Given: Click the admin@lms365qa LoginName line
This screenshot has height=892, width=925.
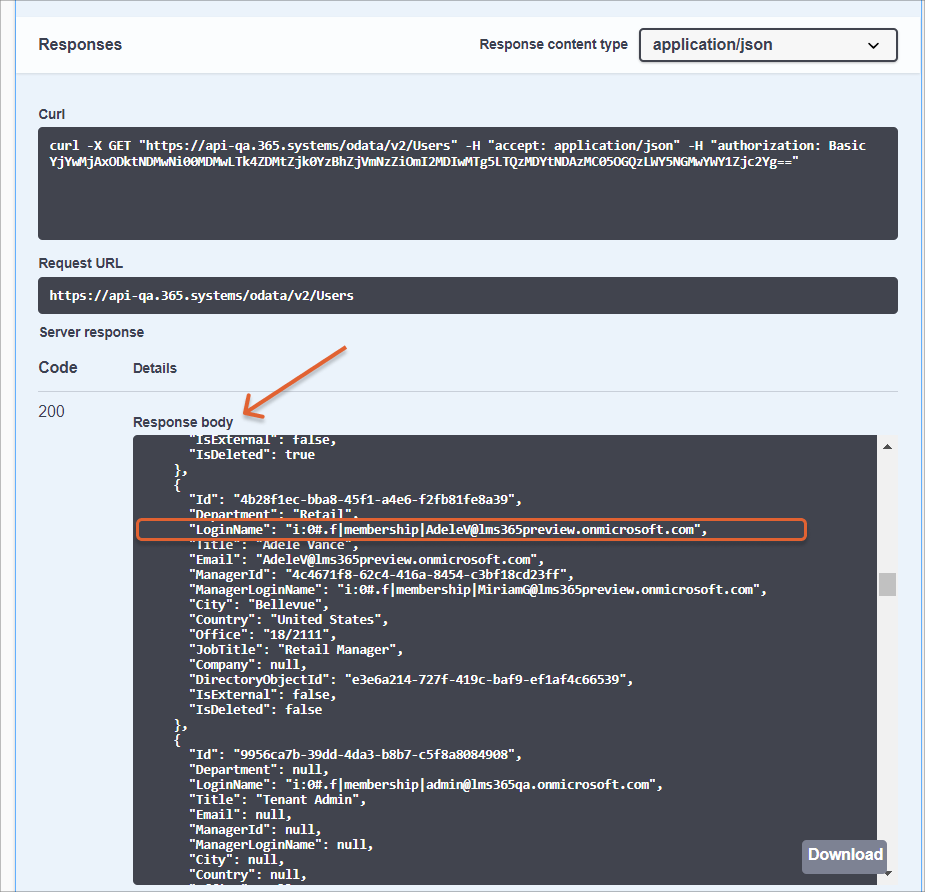Looking at the screenshot, I should 425,785.
